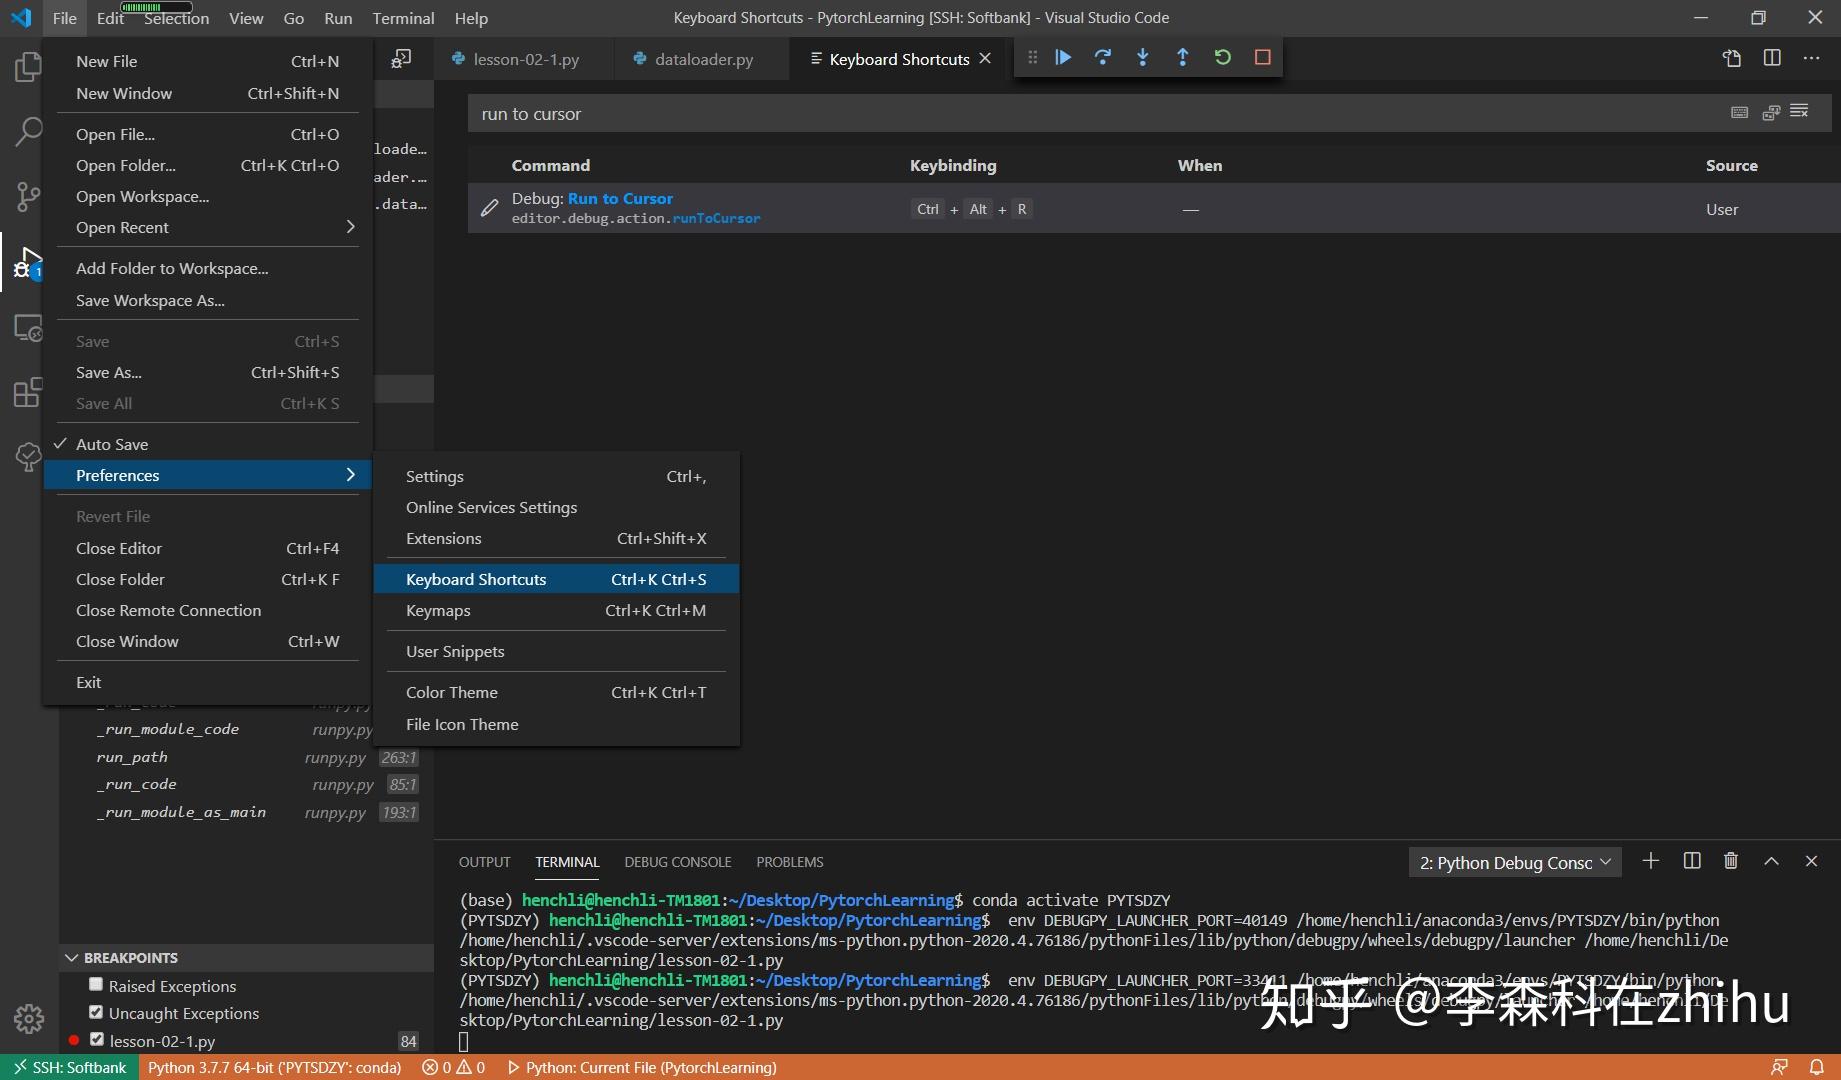Collapse the Breakpoints section
The height and width of the screenshot is (1080, 1841).
tap(246, 958)
